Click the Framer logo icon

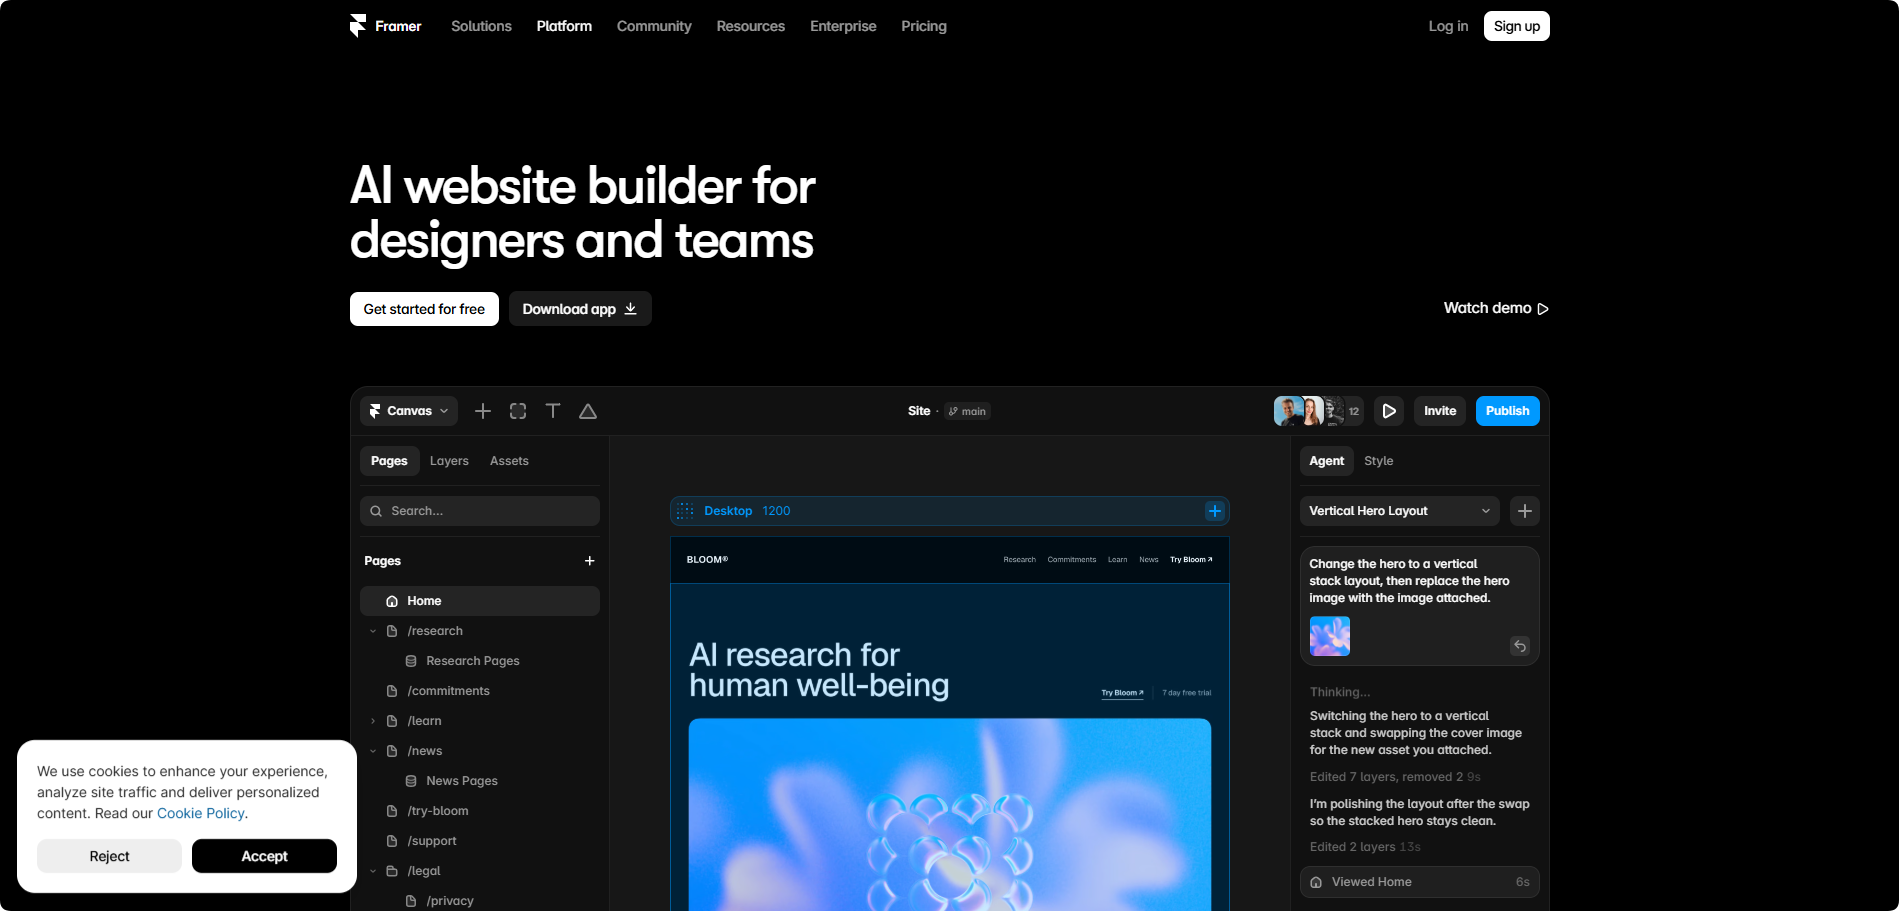358,26
